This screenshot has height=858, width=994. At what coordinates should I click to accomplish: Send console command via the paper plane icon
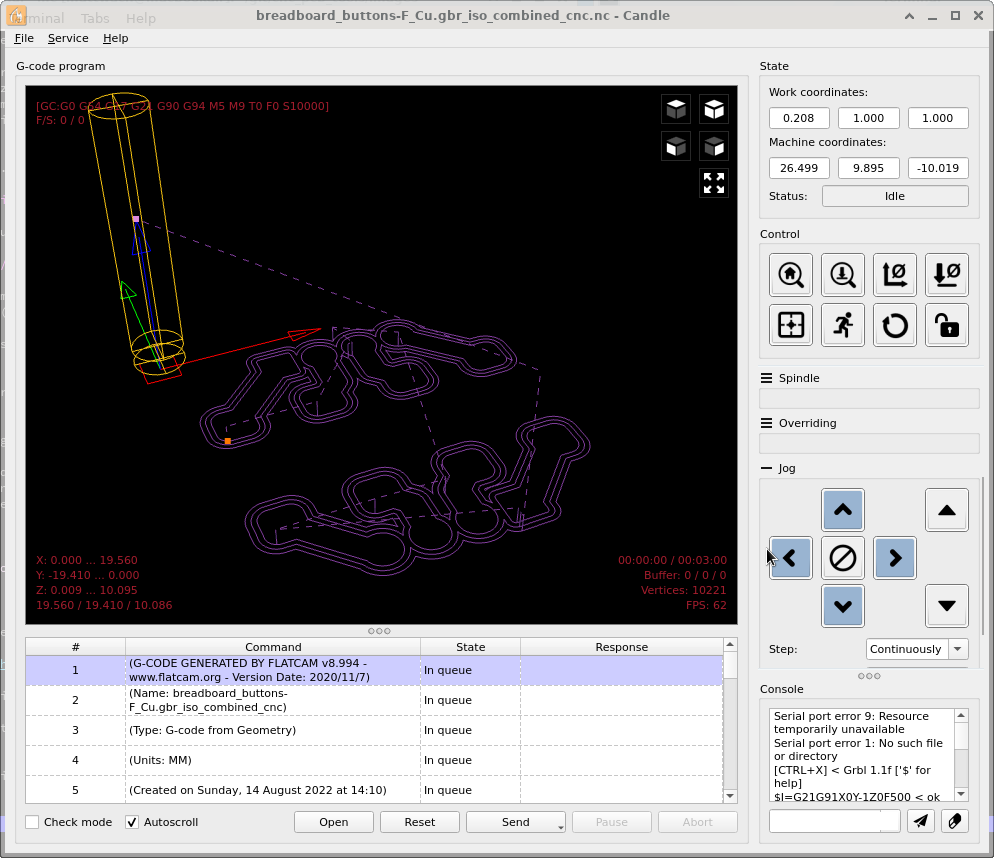[921, 820]
